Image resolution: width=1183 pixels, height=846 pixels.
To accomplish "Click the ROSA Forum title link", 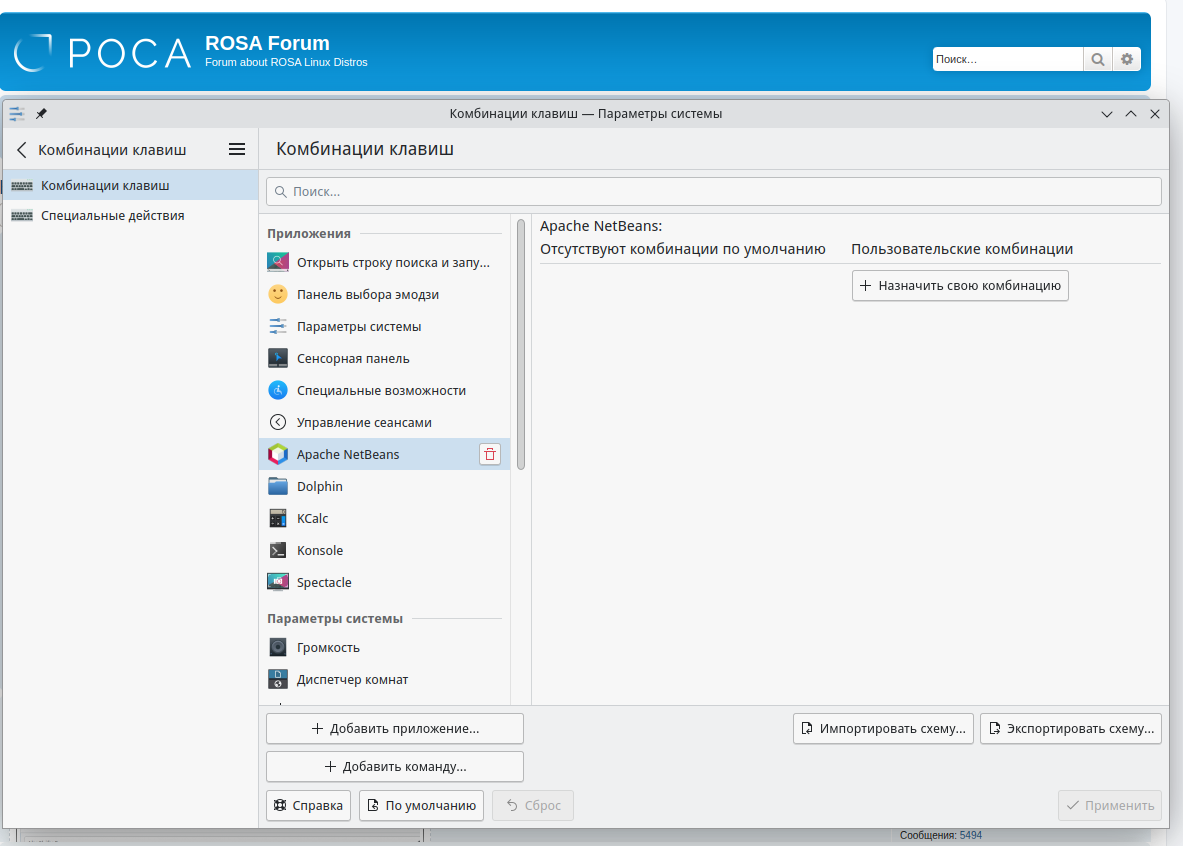I will tap(267, 43).
